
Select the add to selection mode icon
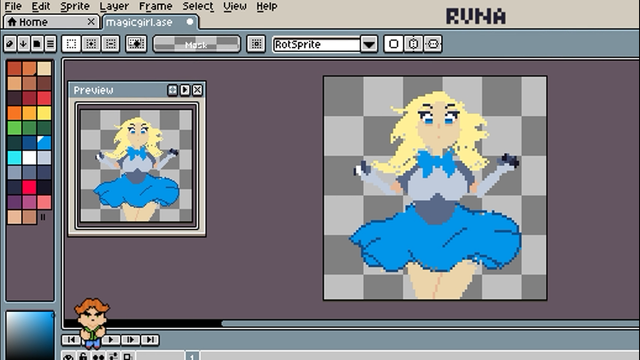point(91,44)
